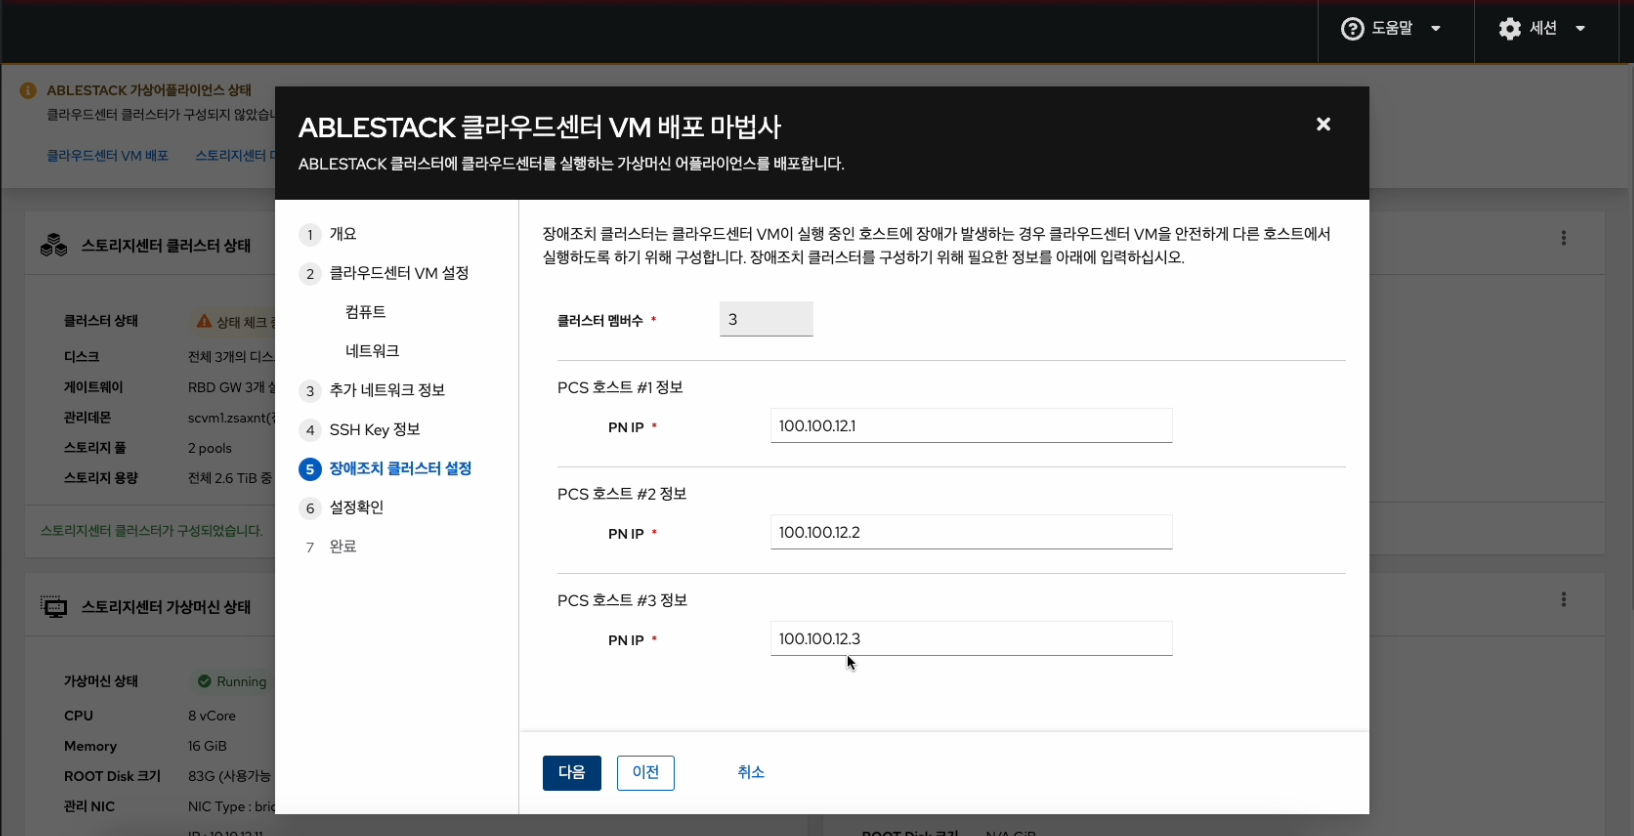The image size is (1634, 836).
Task: Click the 'Running' VM status text
Action: [x=242, y=682]
